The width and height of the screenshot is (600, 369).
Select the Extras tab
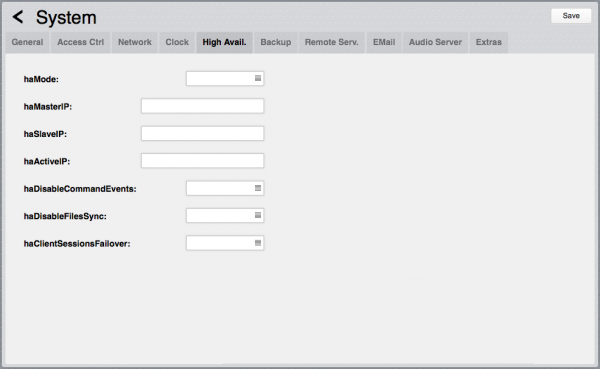pyautogui.click(x=489, y=42)
